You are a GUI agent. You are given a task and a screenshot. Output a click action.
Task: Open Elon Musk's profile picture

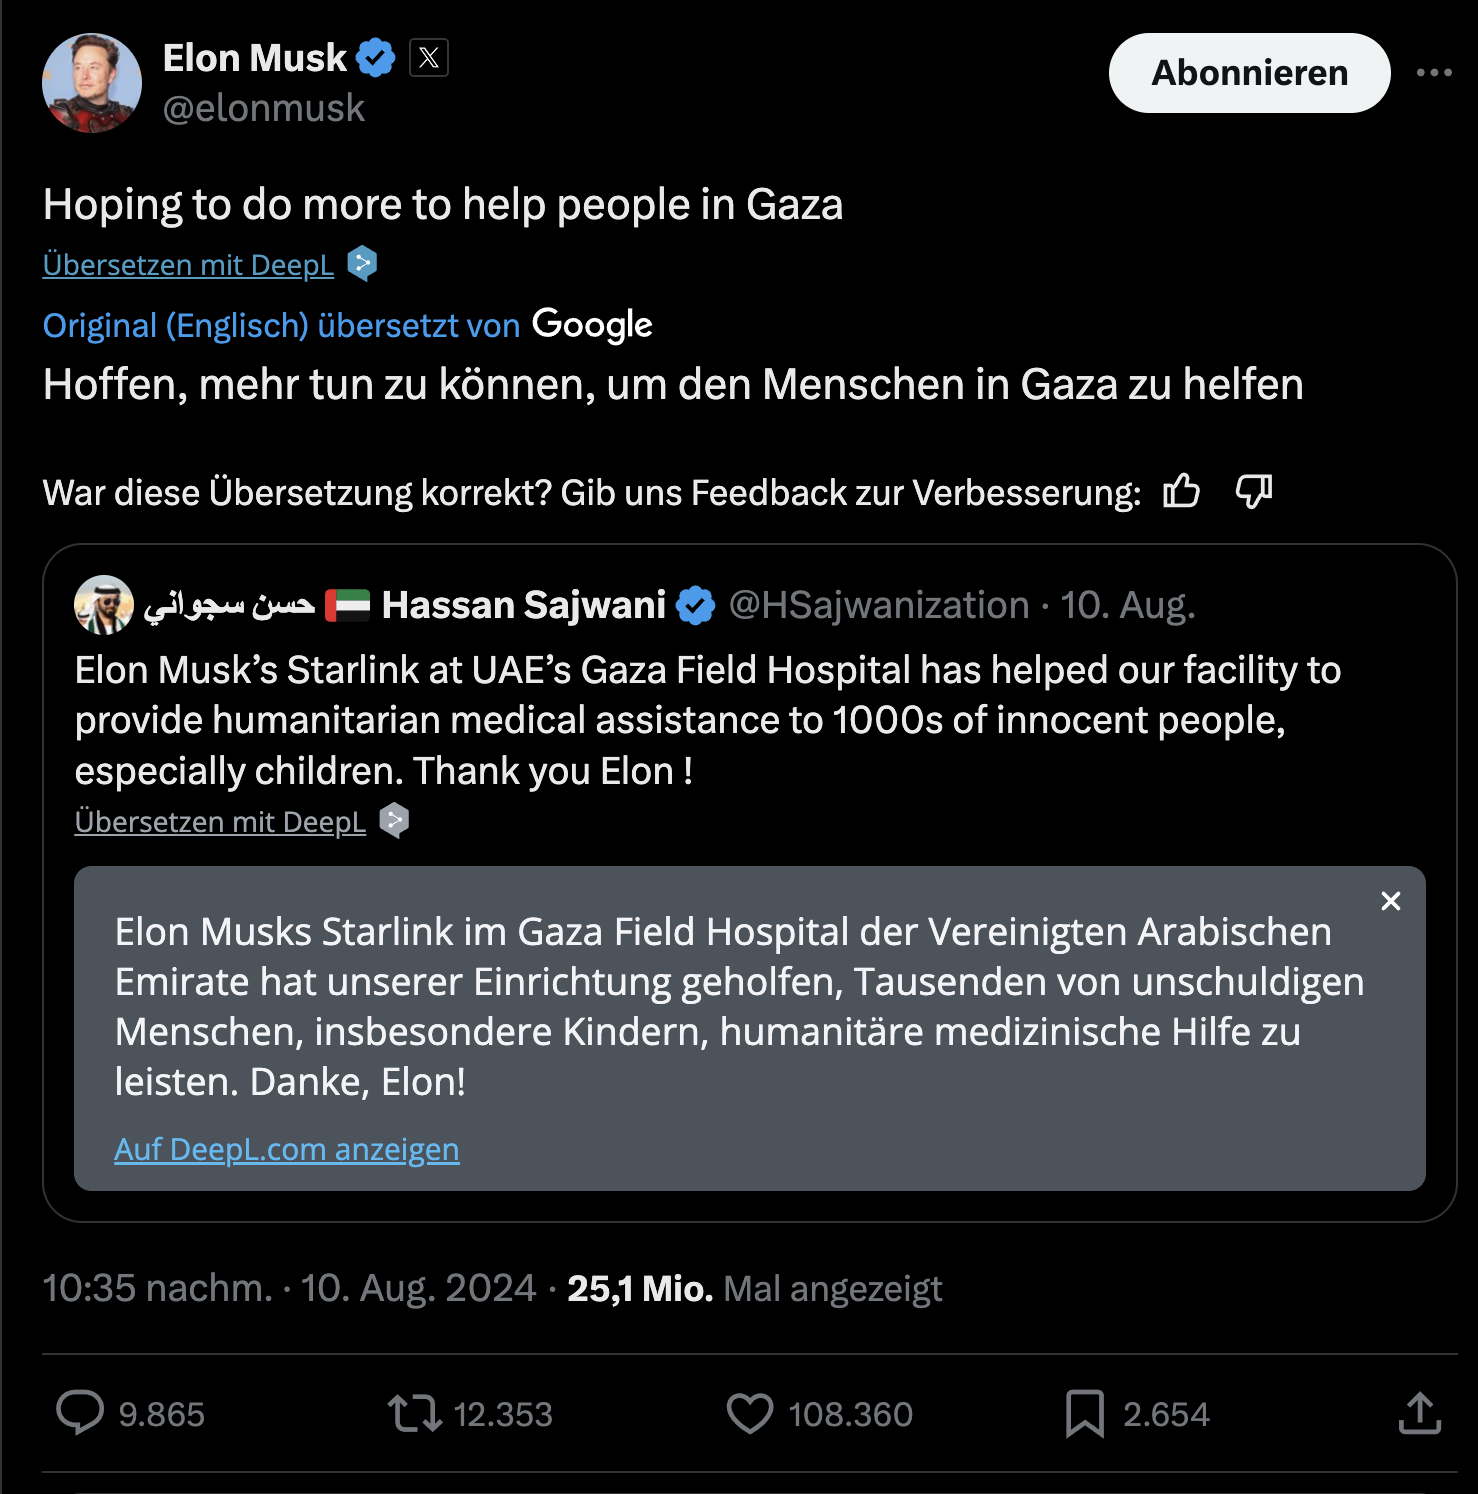coord(92,83)
